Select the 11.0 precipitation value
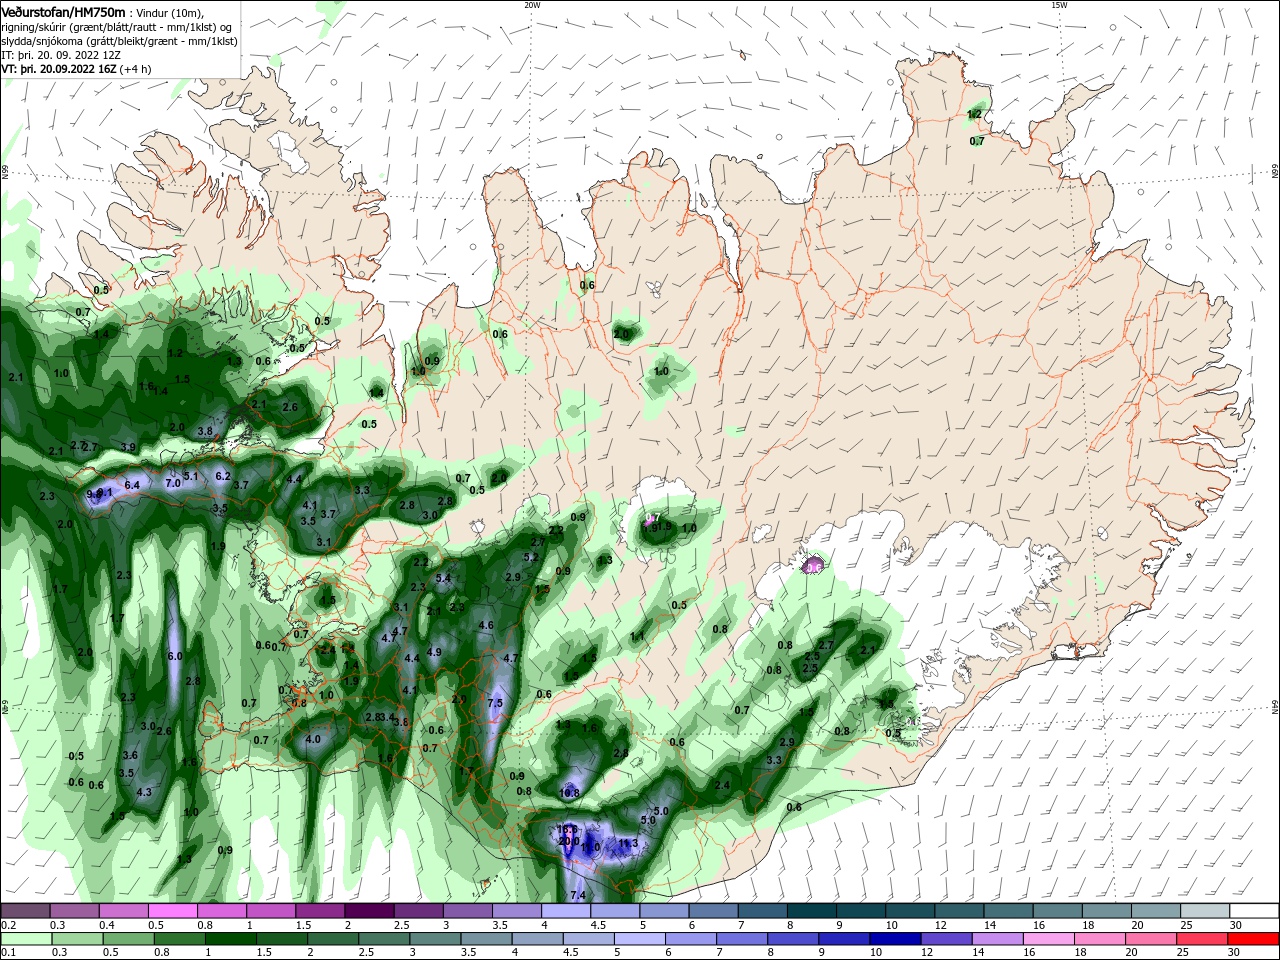The width and height of the screenshot is (1280, 960). click(590, 848)
